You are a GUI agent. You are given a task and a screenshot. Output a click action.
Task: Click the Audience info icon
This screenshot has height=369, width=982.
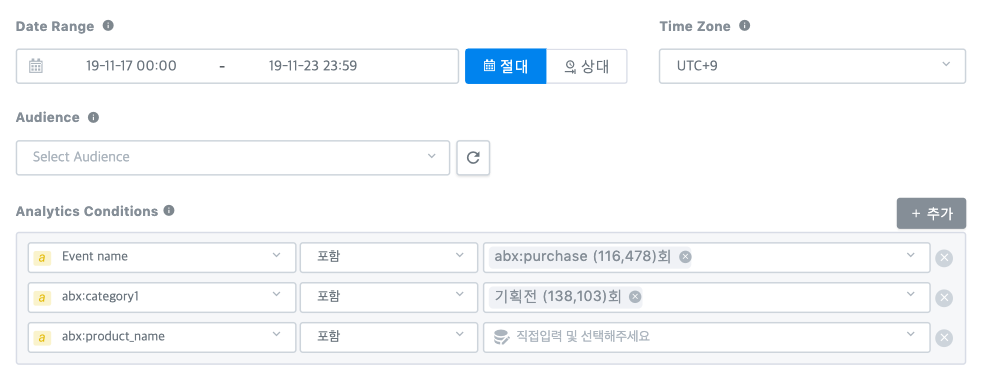93,117
